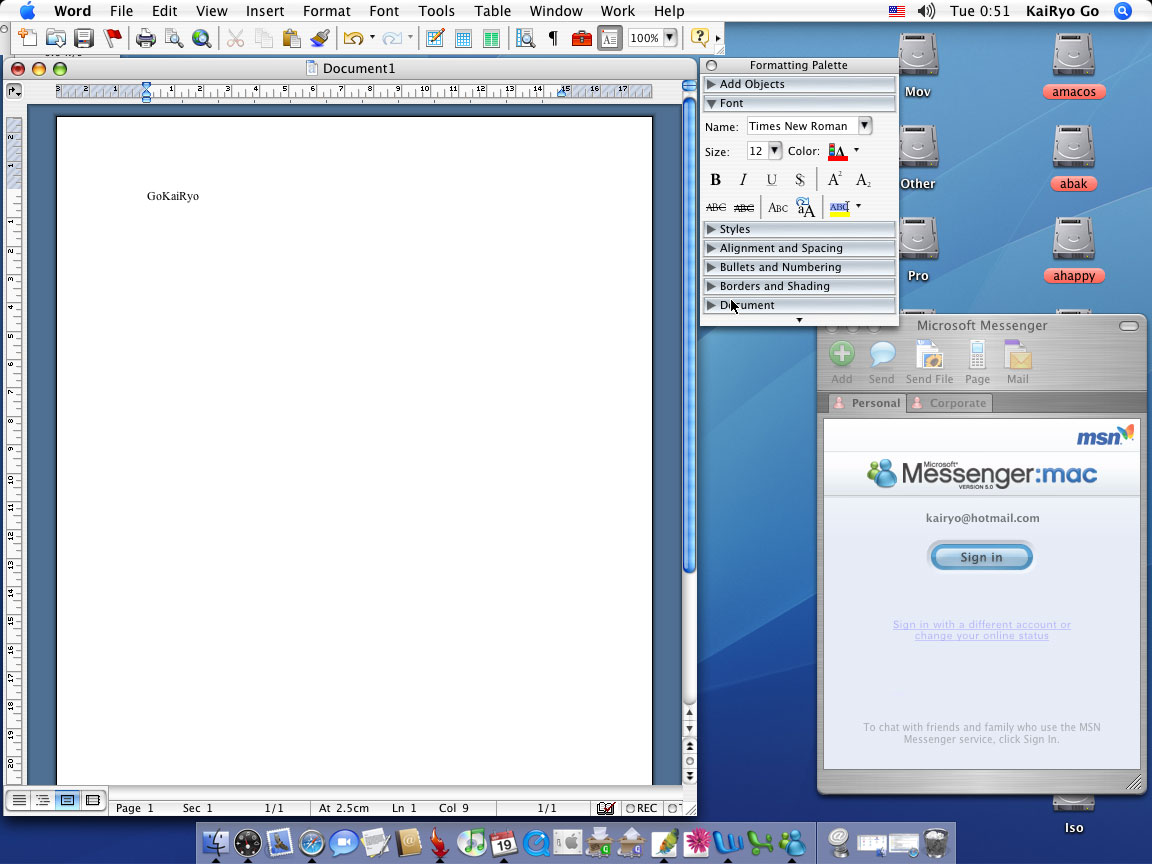Screen dimensions: 1152x864
Task: Click the Insert Table grid icon
Action: click(x=463, y=38)
